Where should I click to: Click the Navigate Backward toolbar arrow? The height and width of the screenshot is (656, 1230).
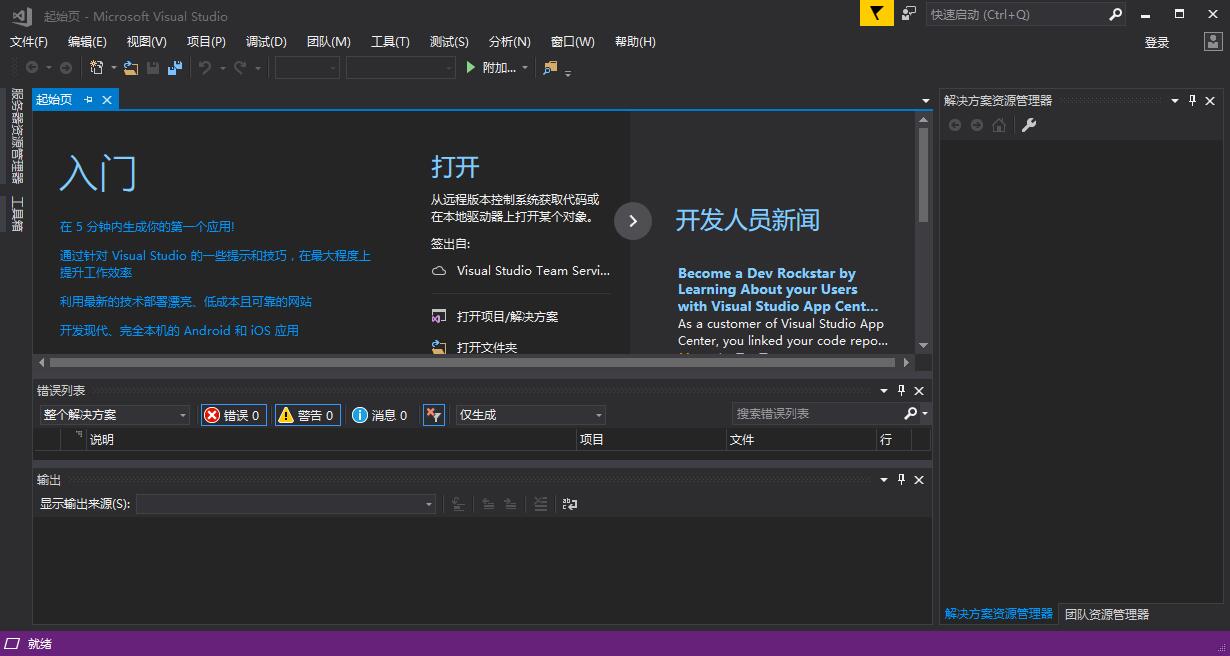pyautogui.click(x=32, y=68)
